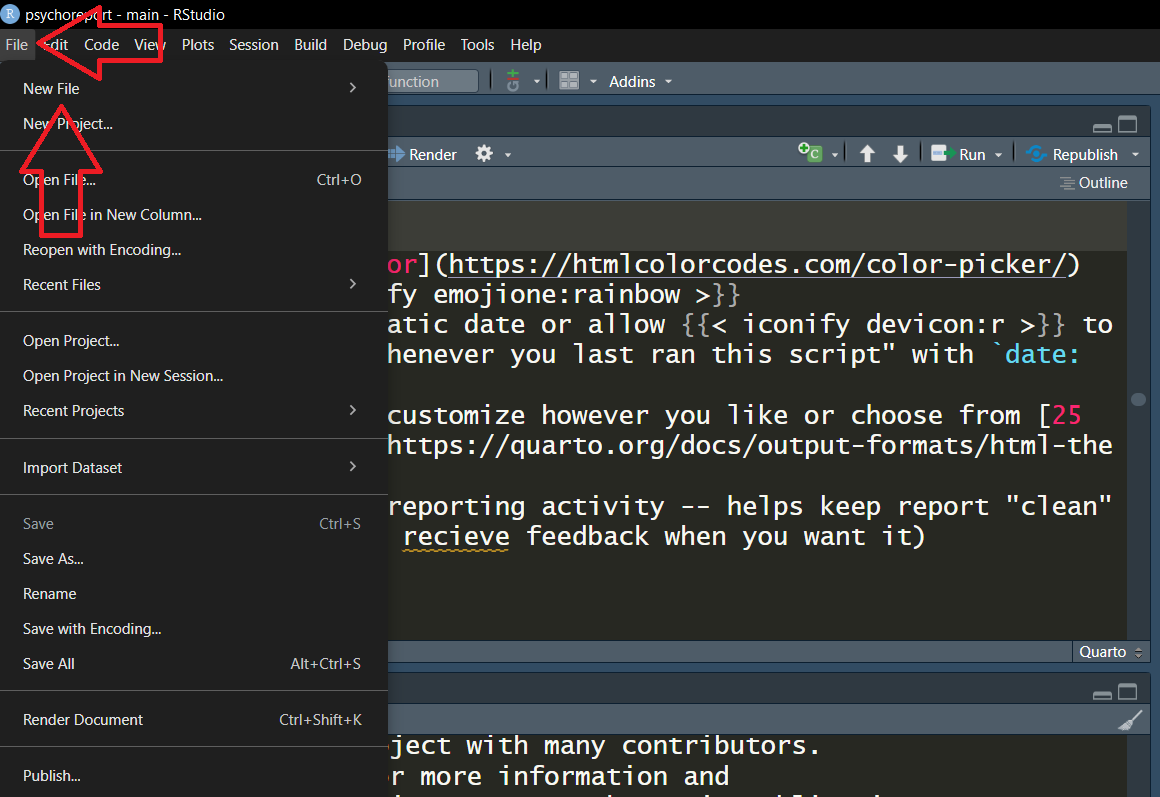Viewport: 1160px width, 797px height.
Task: Go to next chunk with down arrow
Action: (900, 154)
